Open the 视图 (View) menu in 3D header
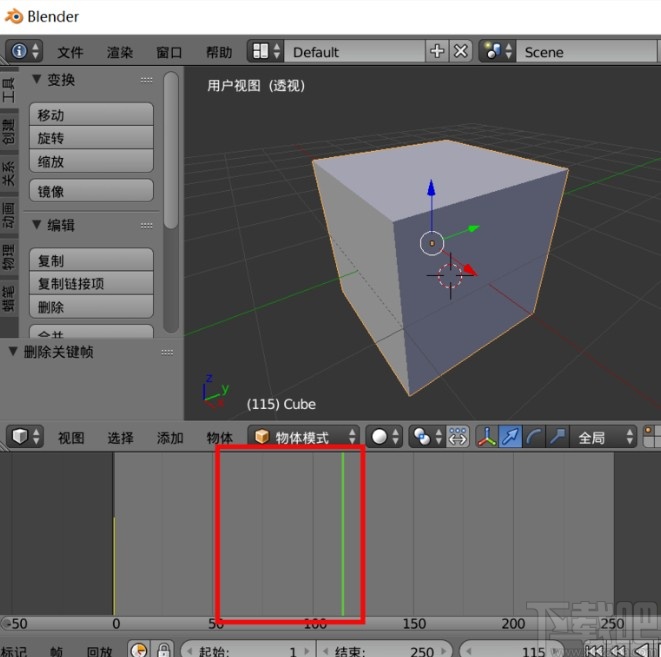661x657 pixels. click(x=71, y=438)
